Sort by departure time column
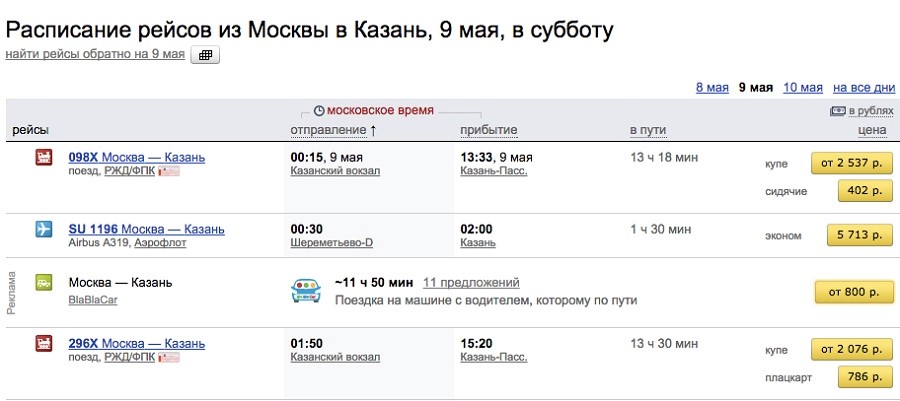 pyautogui.click(x=333, y=131)
